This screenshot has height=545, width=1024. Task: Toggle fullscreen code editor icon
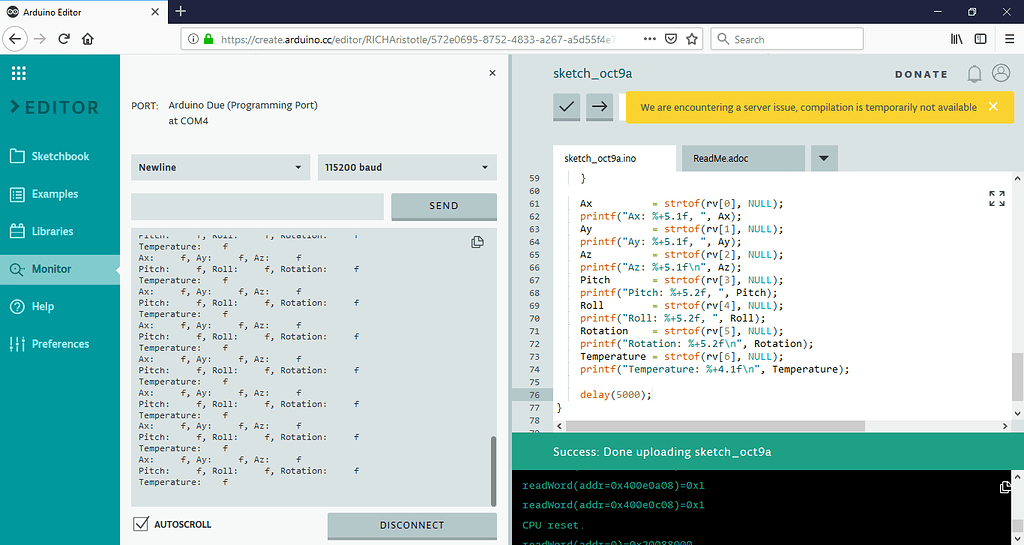pyautogui.click(x=996, y=198)
